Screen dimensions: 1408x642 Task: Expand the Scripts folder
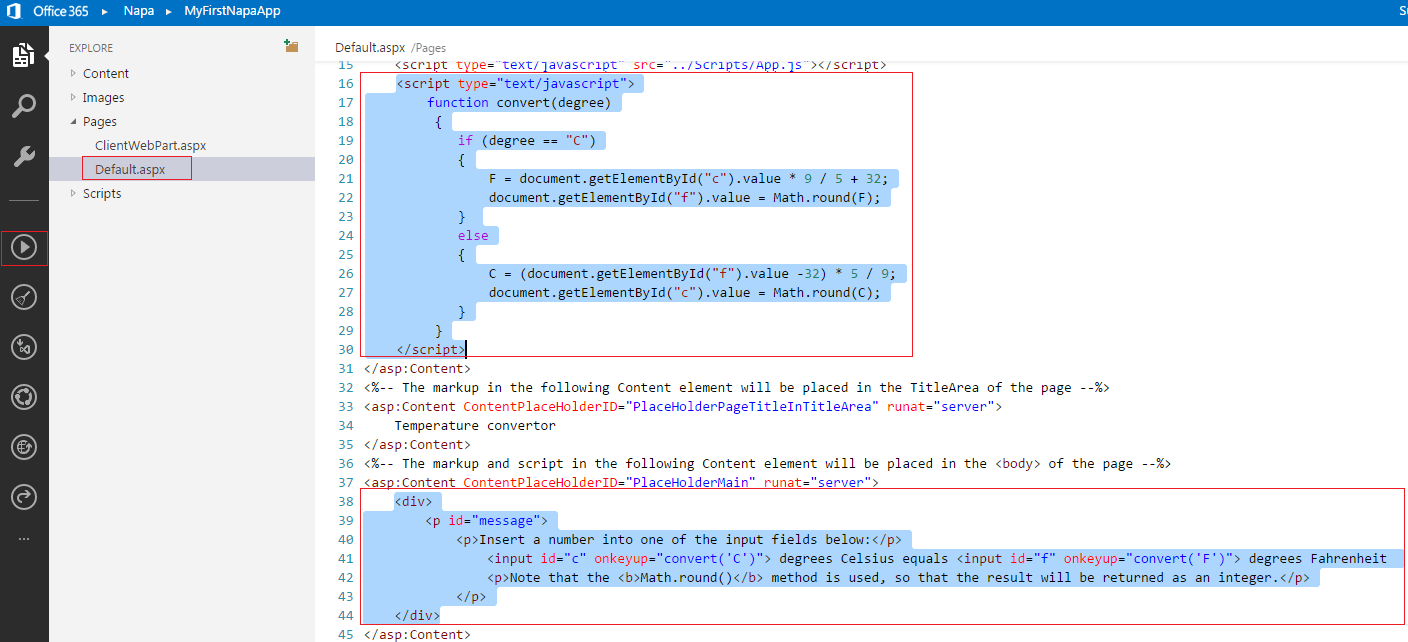(73, 193)
